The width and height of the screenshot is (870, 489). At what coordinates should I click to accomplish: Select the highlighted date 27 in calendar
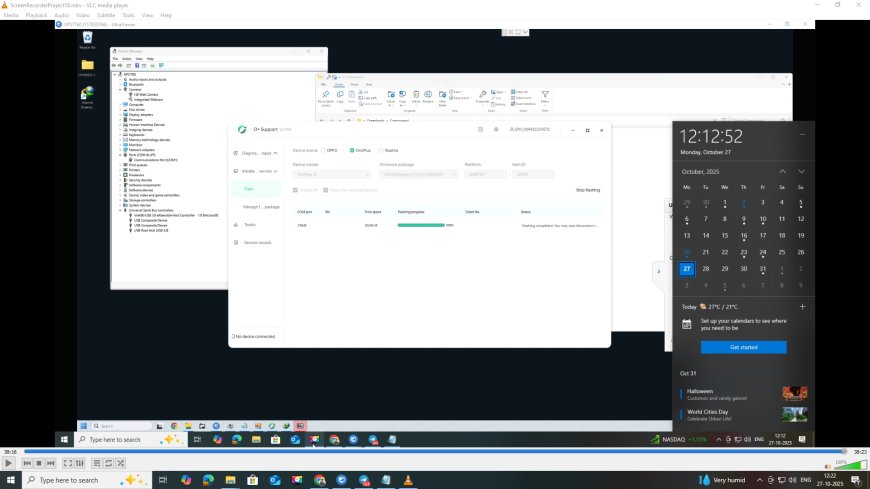[x=686, y=269]
